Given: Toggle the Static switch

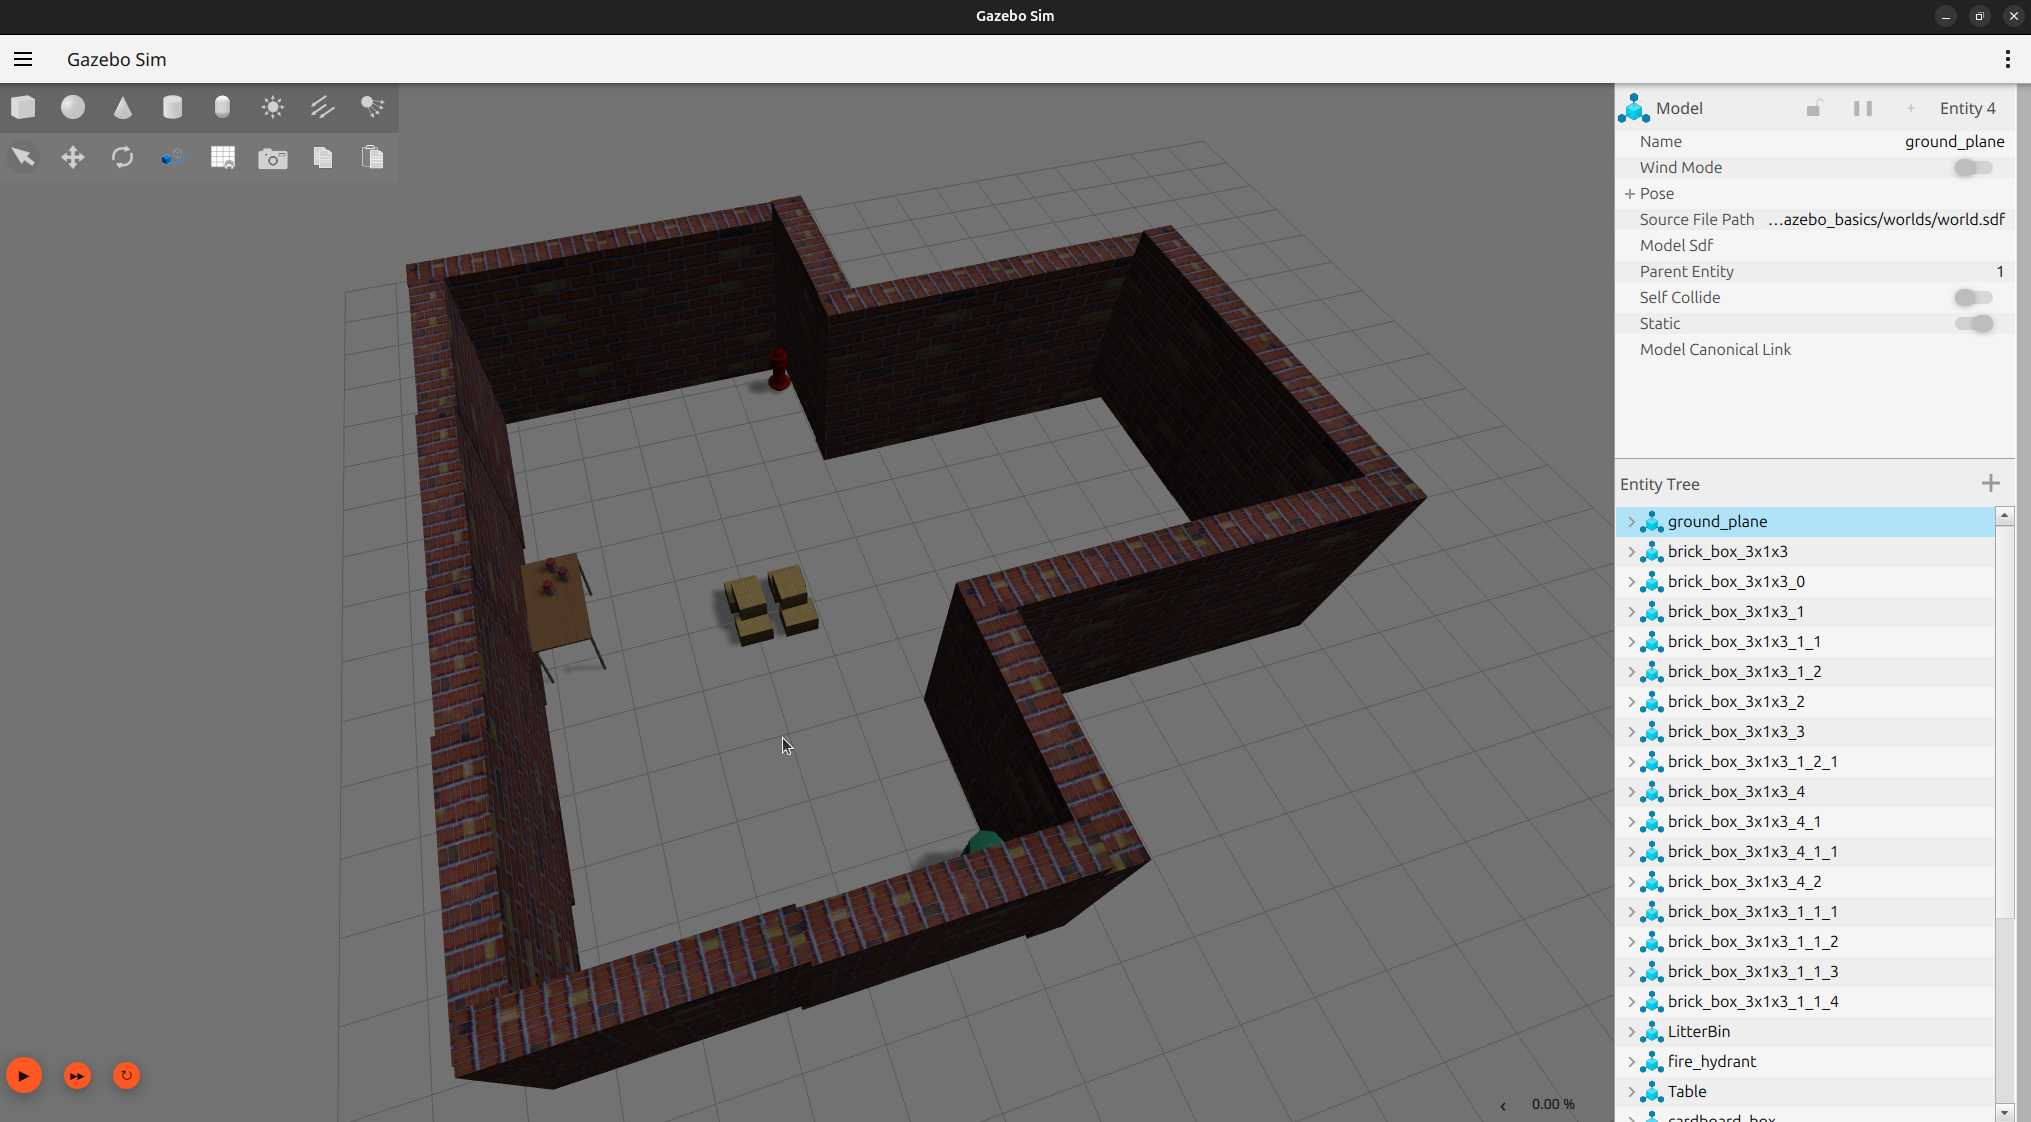Looking at the screenshot, I should (1973, 324).
